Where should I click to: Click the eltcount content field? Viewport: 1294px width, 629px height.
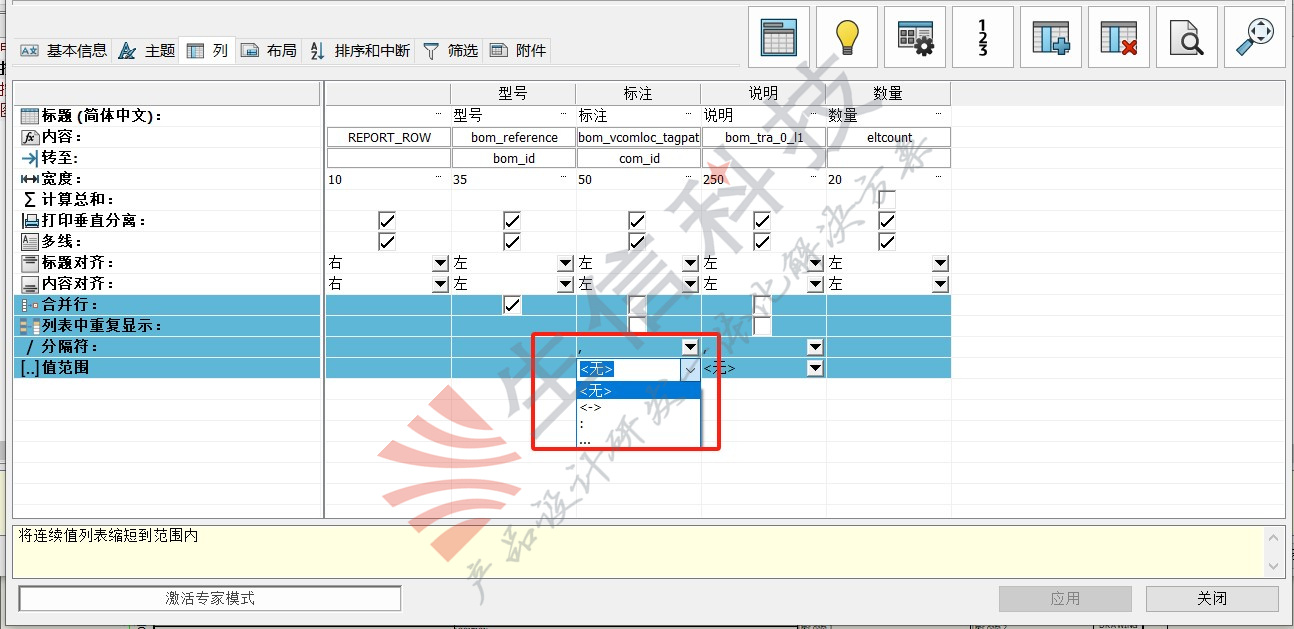click(x=888, y=137)
